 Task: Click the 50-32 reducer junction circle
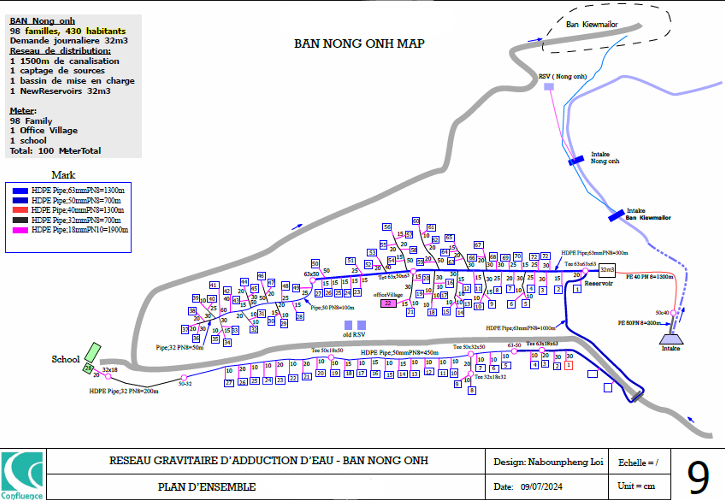pos(184,377)
